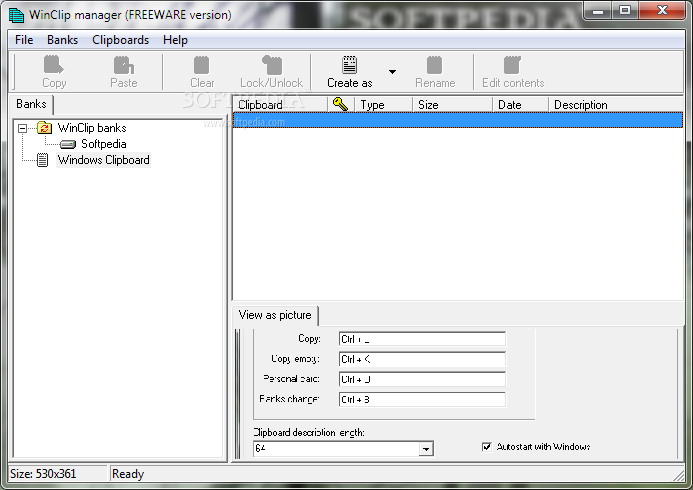Click the Copy hotkey input field

click(422, 339)
